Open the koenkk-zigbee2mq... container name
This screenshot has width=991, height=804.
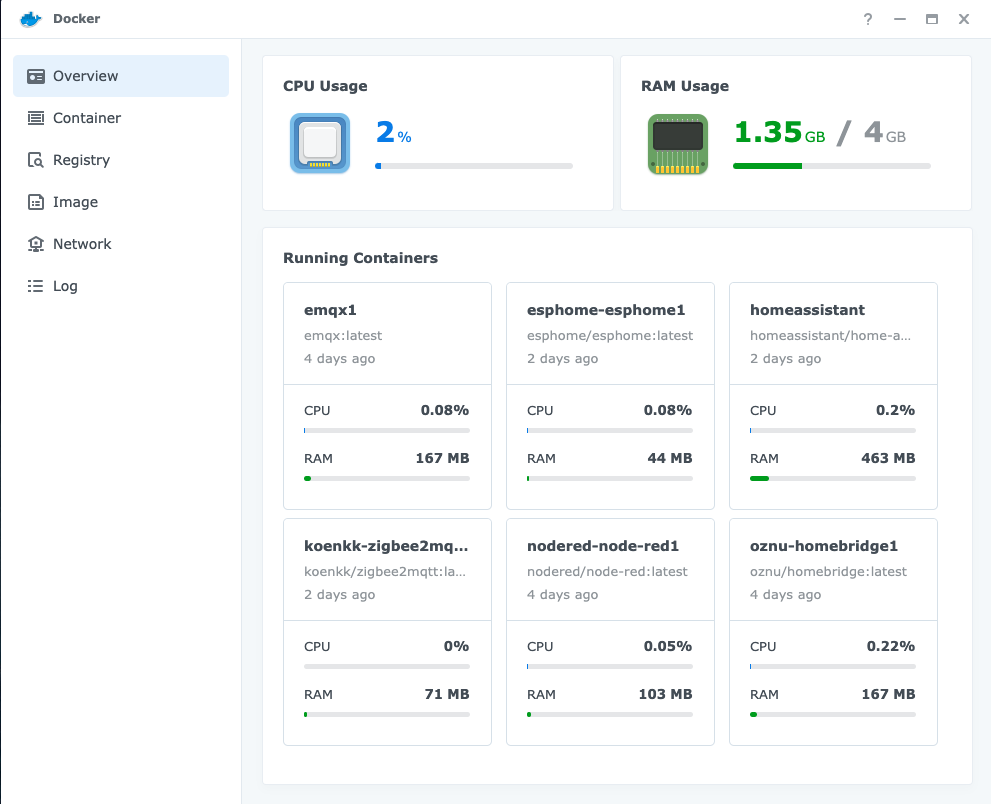point(386,546)
